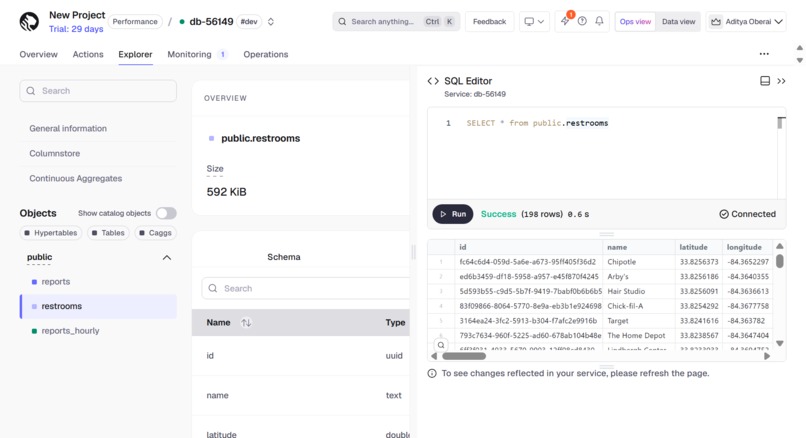Collapse SQL Editor with double chevron
The image size is (806, 438).
click(x=781, y=81)
